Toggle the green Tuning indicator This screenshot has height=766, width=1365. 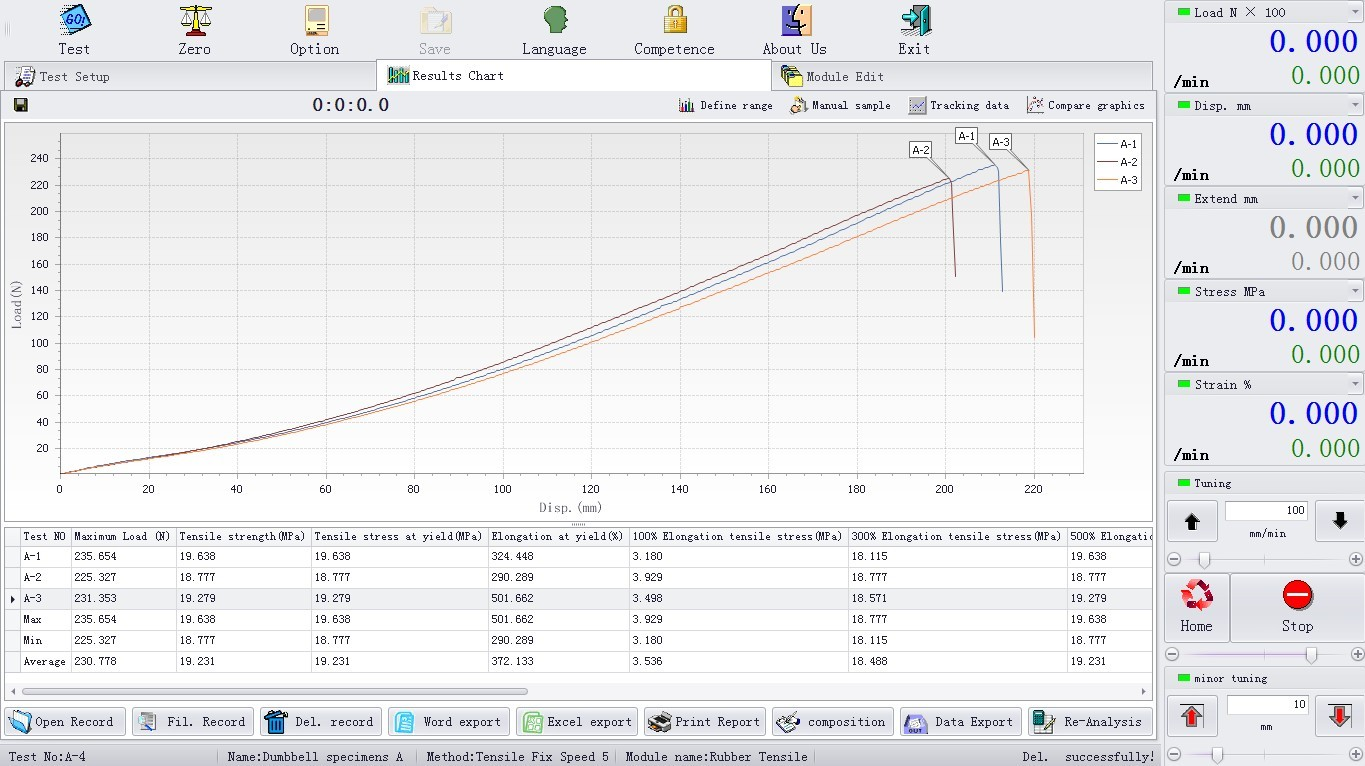(x=1184, y=483)
